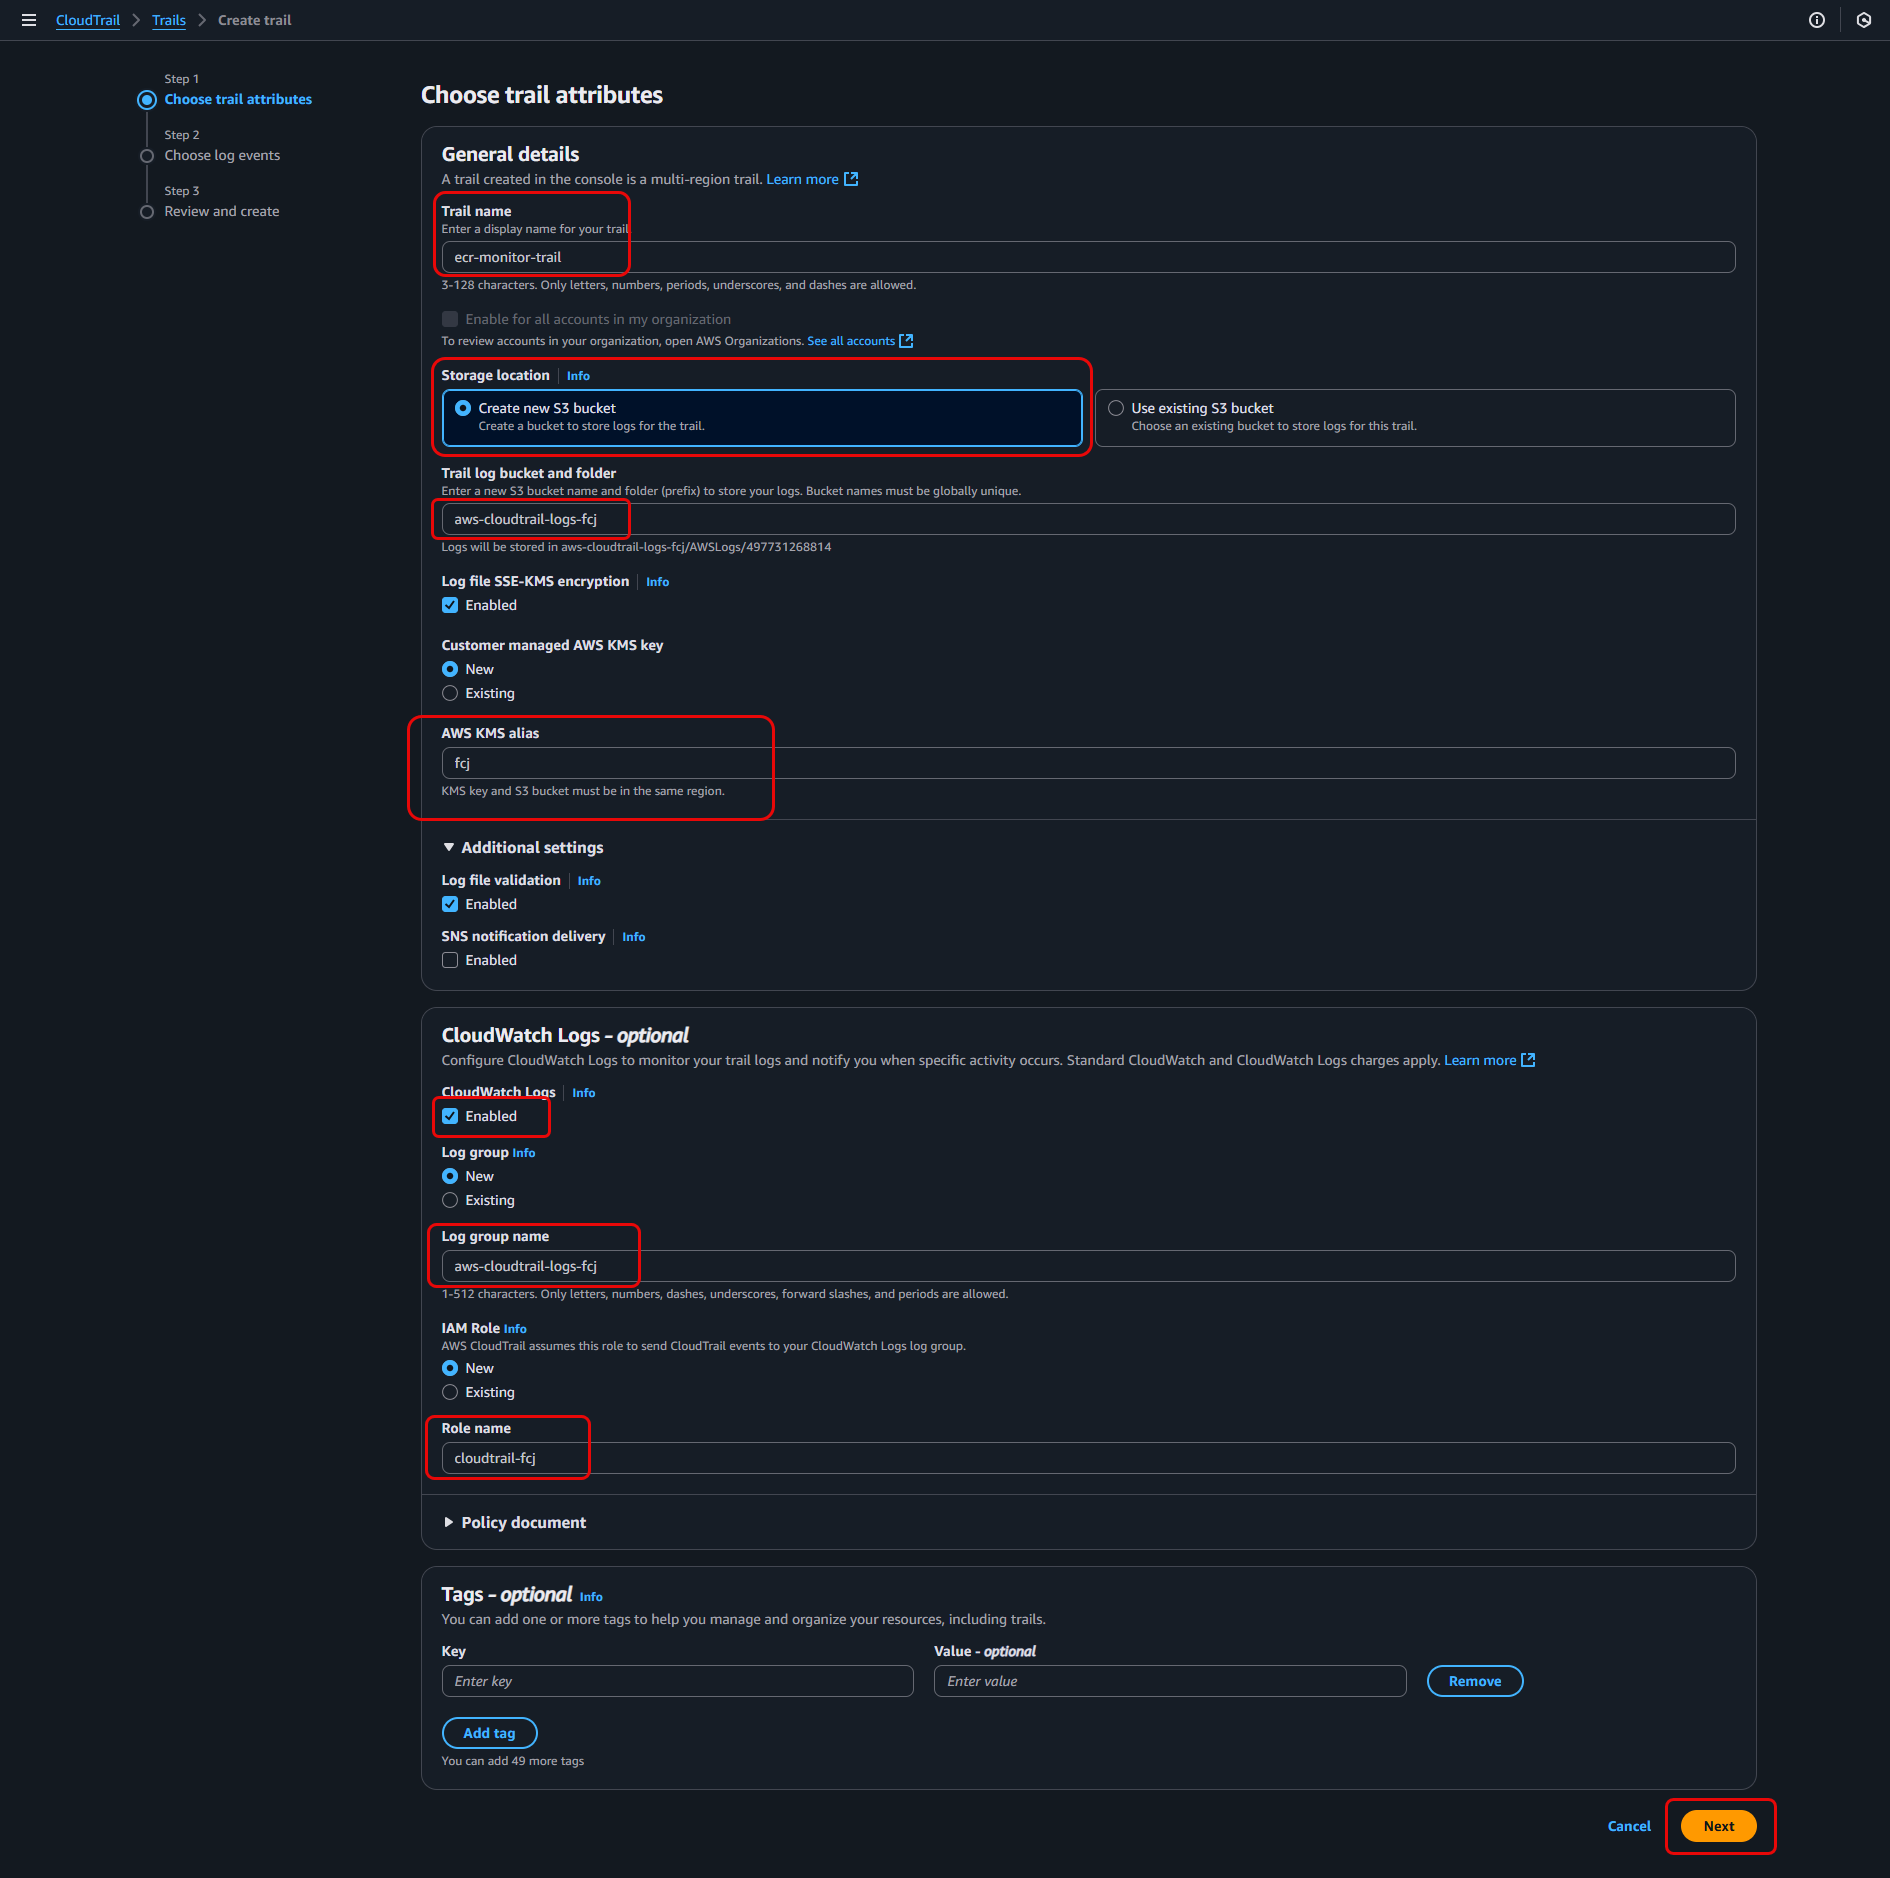Screen dimensions: 1890x1878
Task: Uncheck Log file validation Enabled
Action: tap(450, 904)
